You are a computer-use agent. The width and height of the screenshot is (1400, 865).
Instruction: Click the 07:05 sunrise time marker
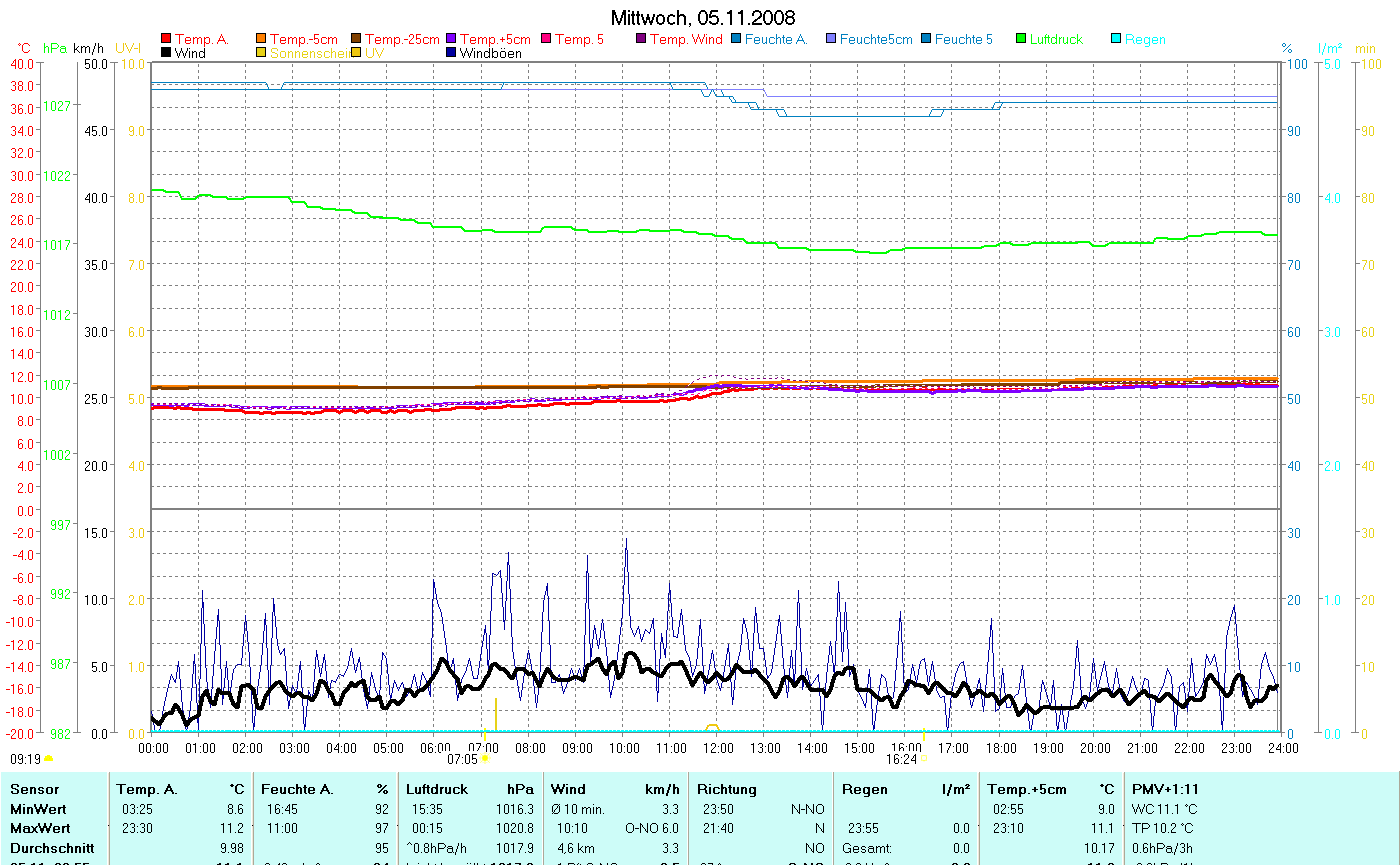coord(462,759)
